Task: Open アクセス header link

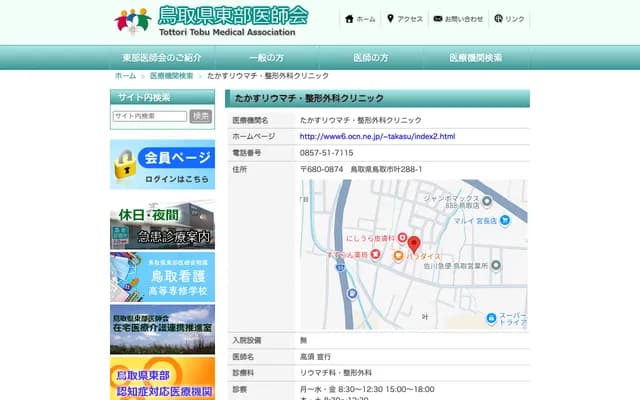Action: 405,19
